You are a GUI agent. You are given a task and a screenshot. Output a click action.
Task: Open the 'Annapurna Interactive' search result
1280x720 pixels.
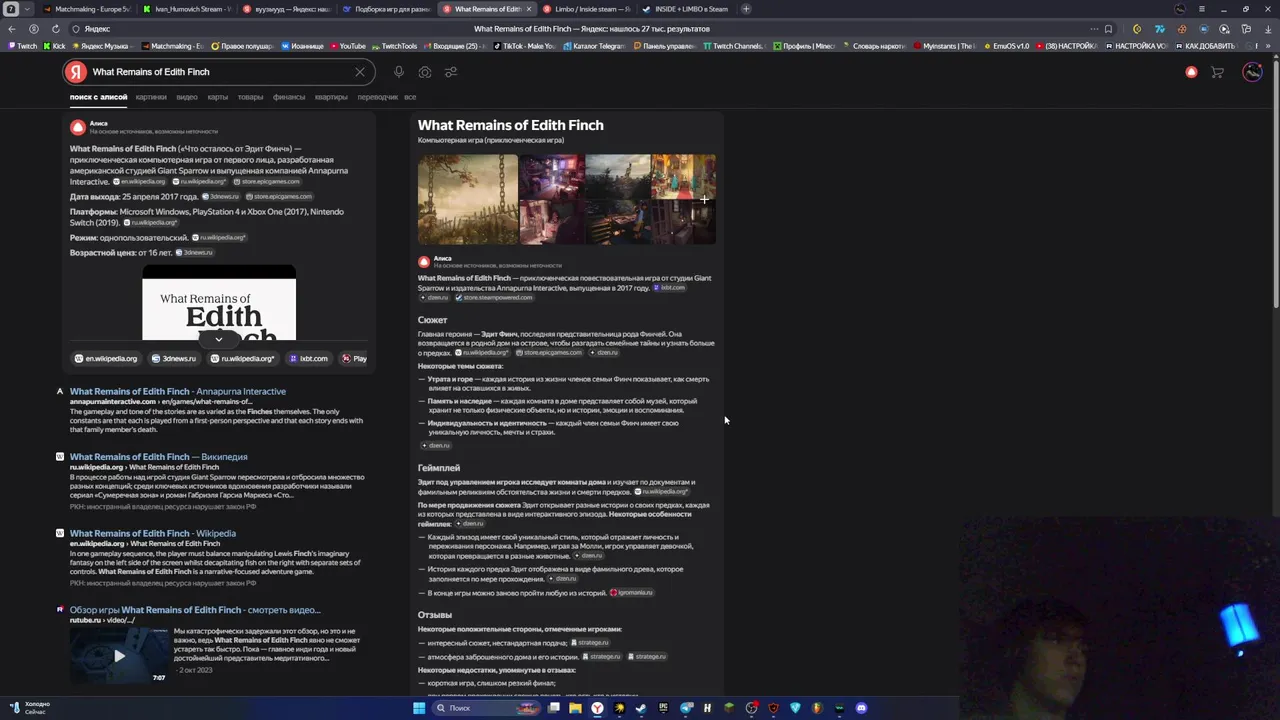(178, 391)
